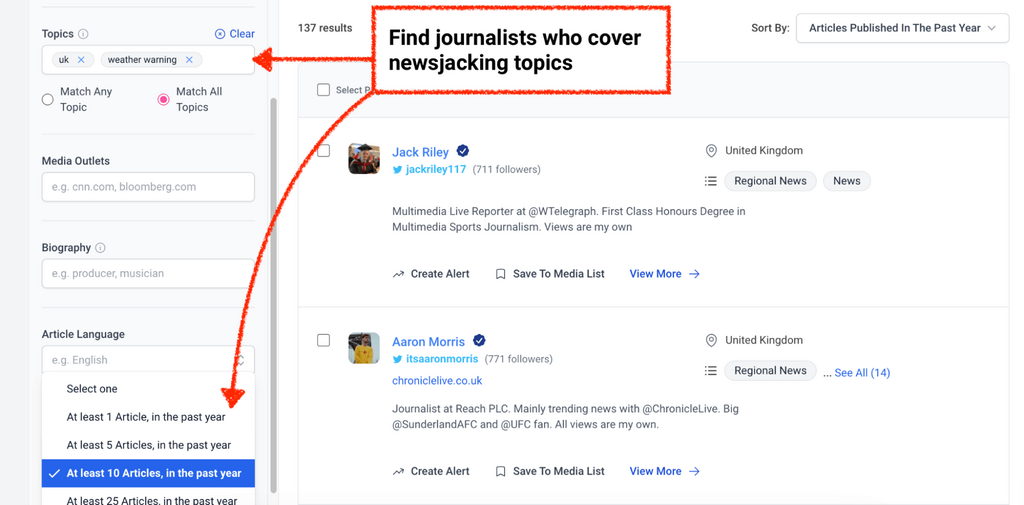
Task: Choose 'At least 5 Articles, in the past year'
Action: coord(148,445)
